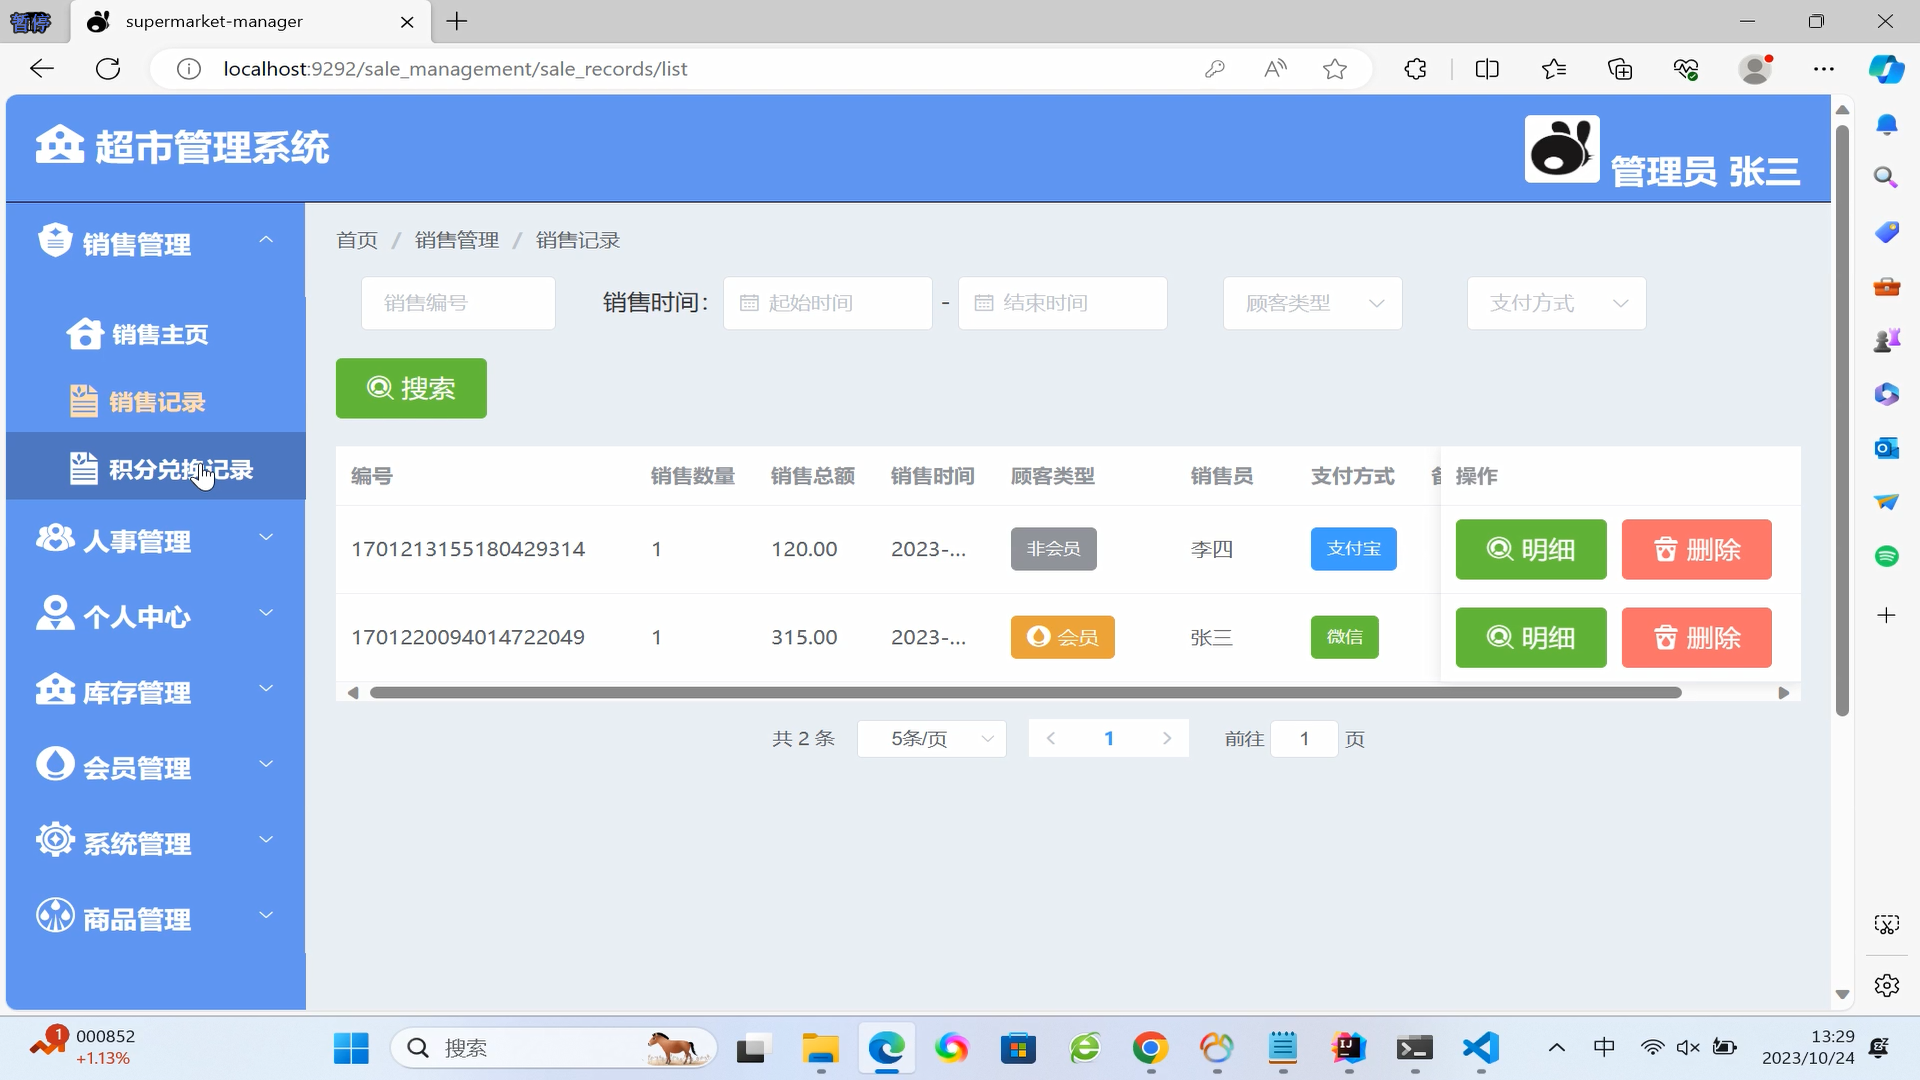Image resolution: width=1920 pixels, height=1080 pixels.
Task: Open the browser extensions puzzle icon
Action: 1415,69
